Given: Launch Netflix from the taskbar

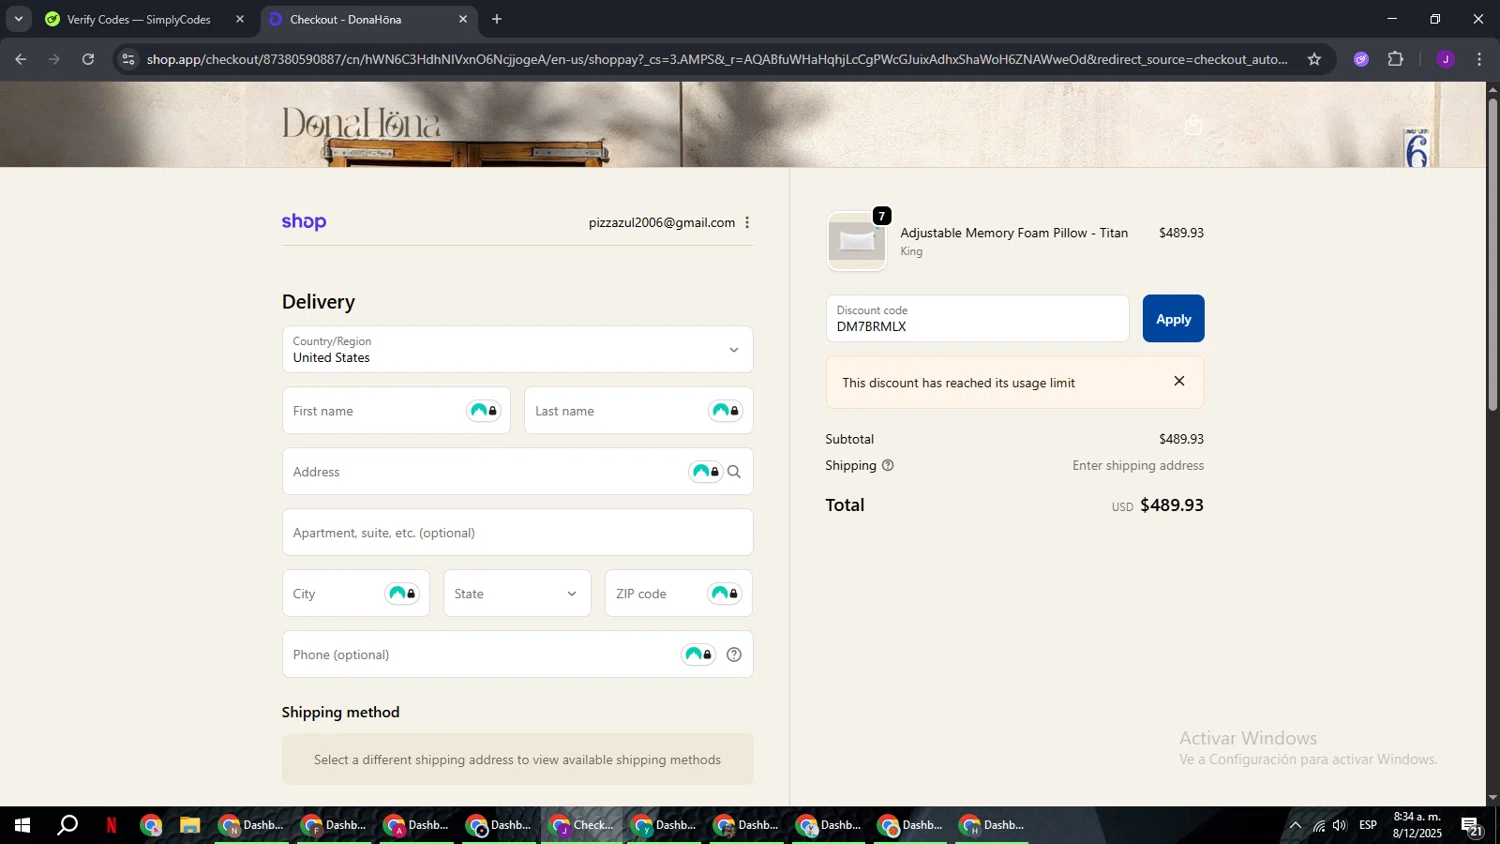Looking at the screenshot, I should tap(111, 826).
